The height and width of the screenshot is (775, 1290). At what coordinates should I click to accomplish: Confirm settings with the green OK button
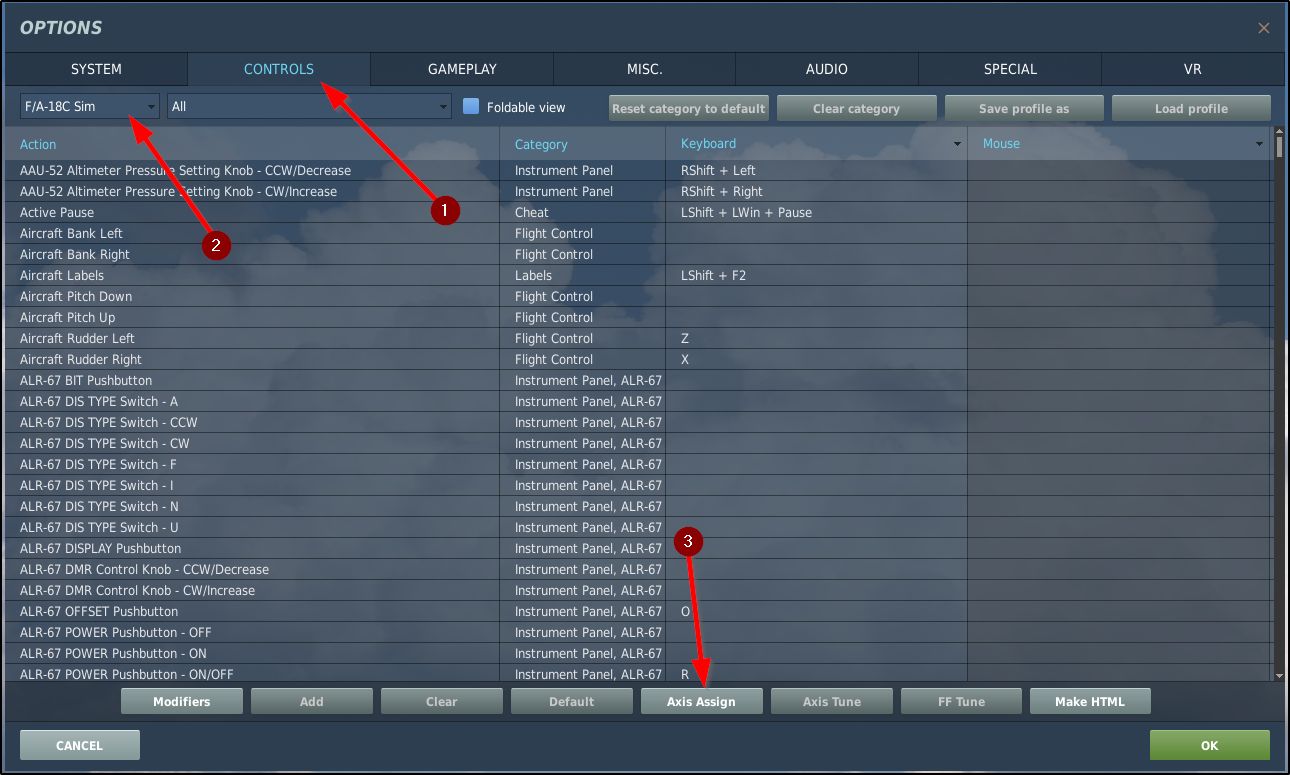click(x=1209, y=745)
